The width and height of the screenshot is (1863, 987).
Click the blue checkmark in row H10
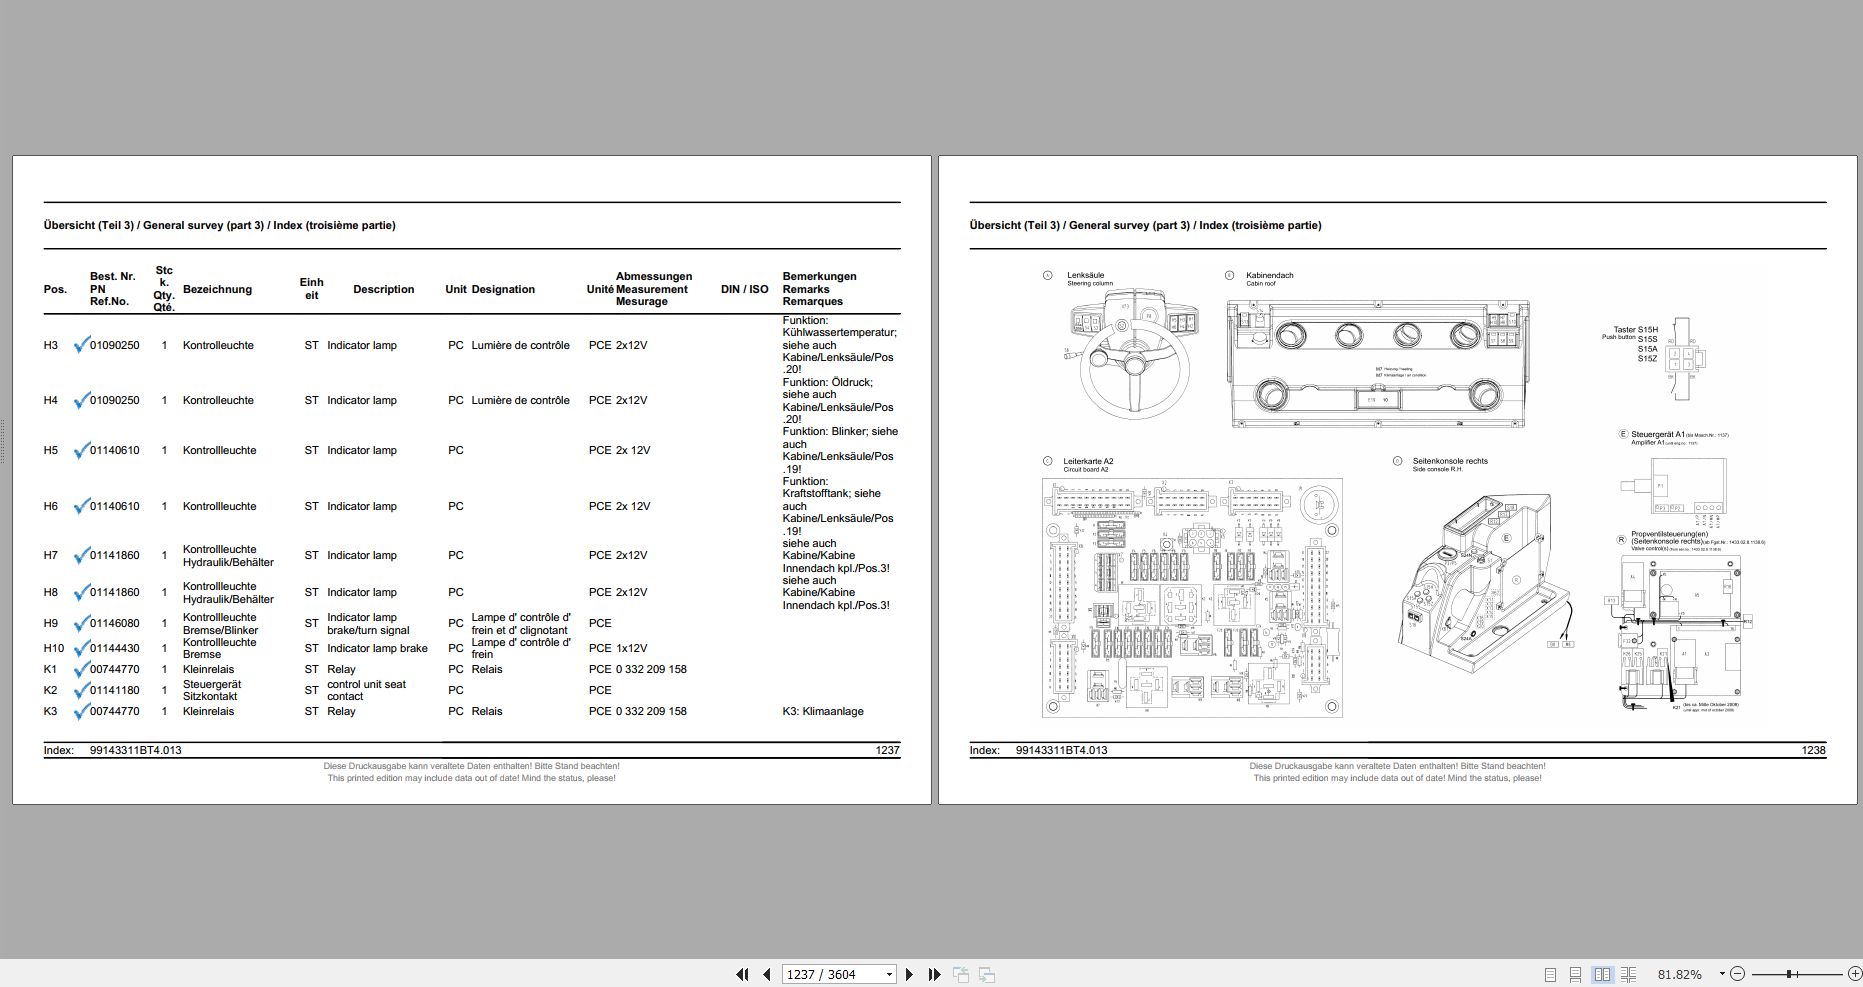click(82, 647)
